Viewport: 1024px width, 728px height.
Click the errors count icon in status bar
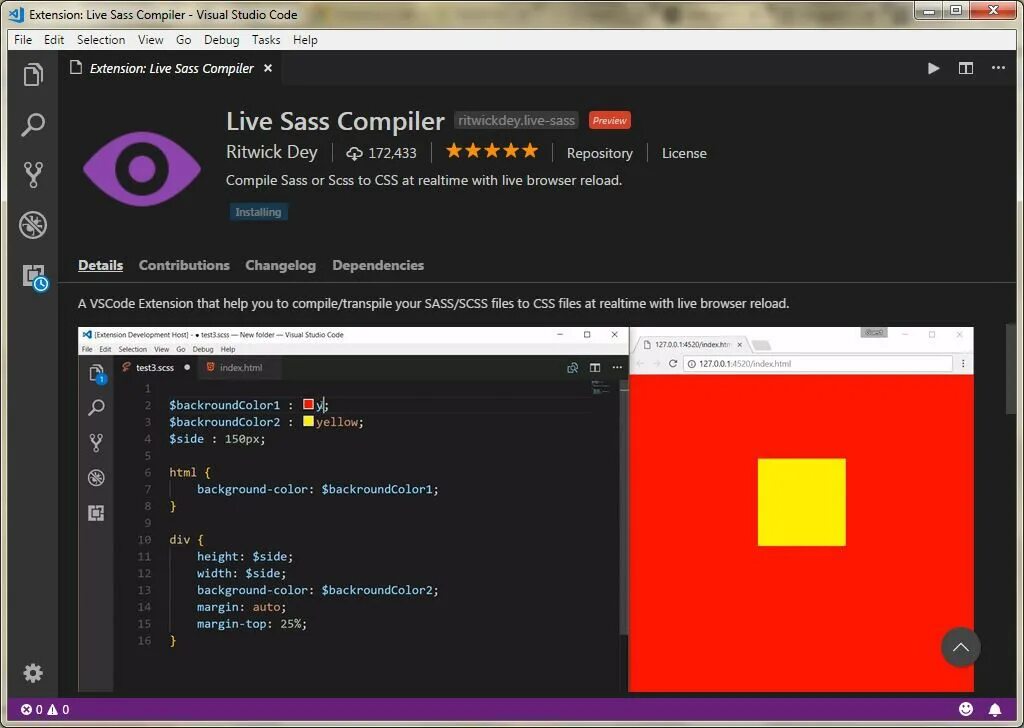click(x=26, y=709)
